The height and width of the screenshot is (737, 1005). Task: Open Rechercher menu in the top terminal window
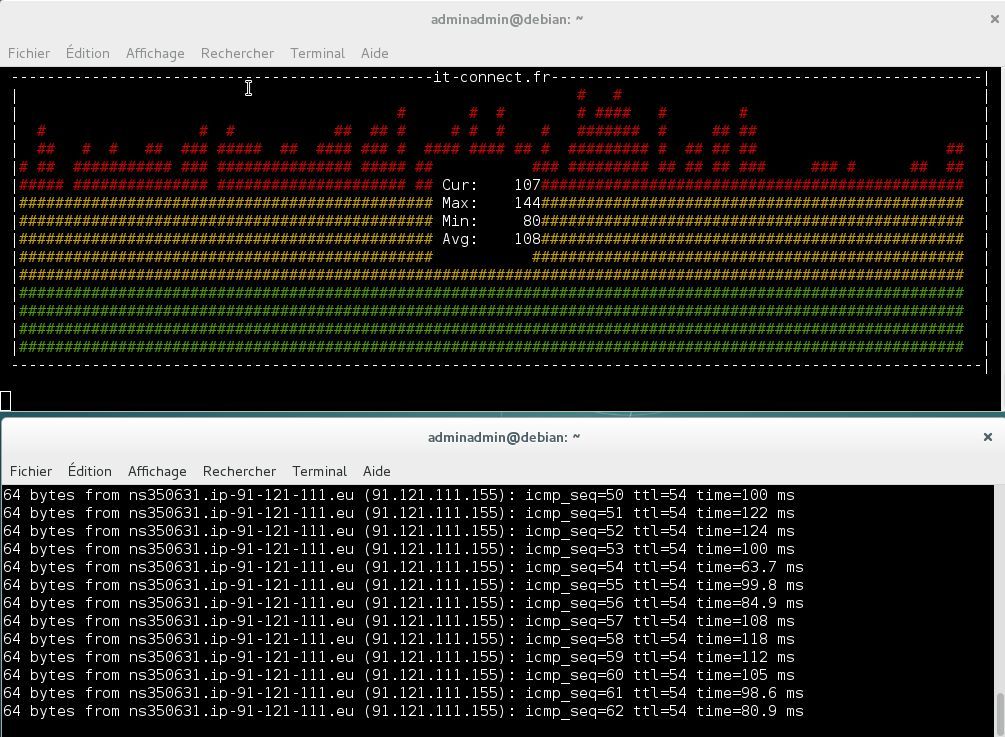click(x=237, y=53)
